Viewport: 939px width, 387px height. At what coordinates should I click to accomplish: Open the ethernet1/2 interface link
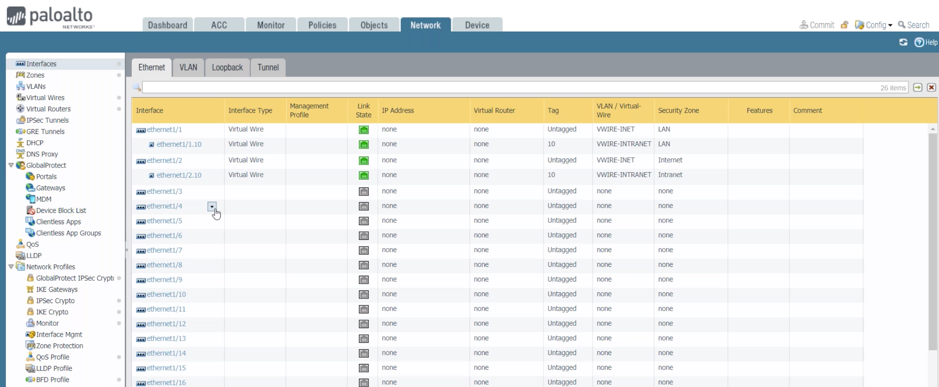[x=164, y=161]
